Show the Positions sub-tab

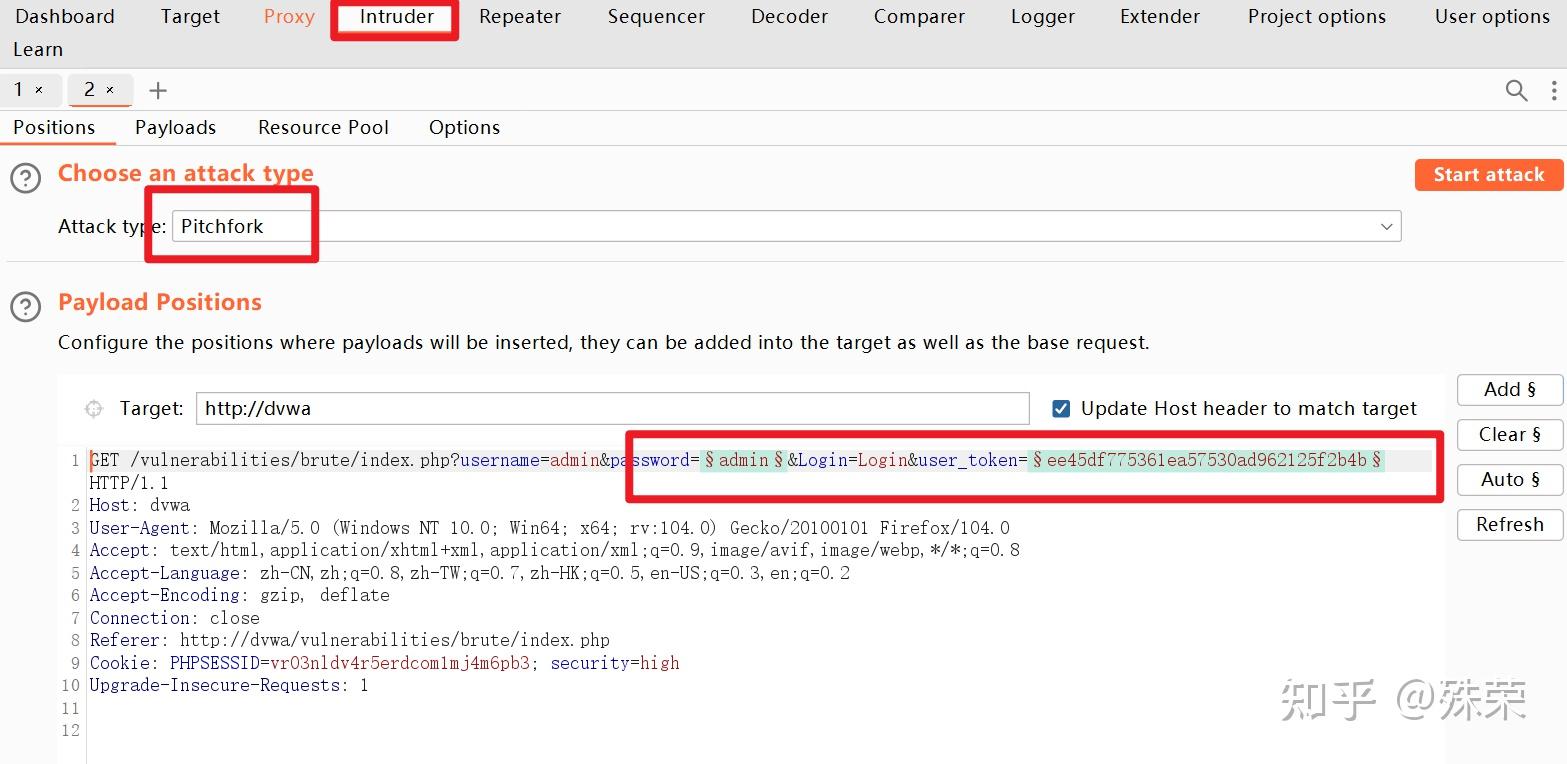click(x=54, y=127)
